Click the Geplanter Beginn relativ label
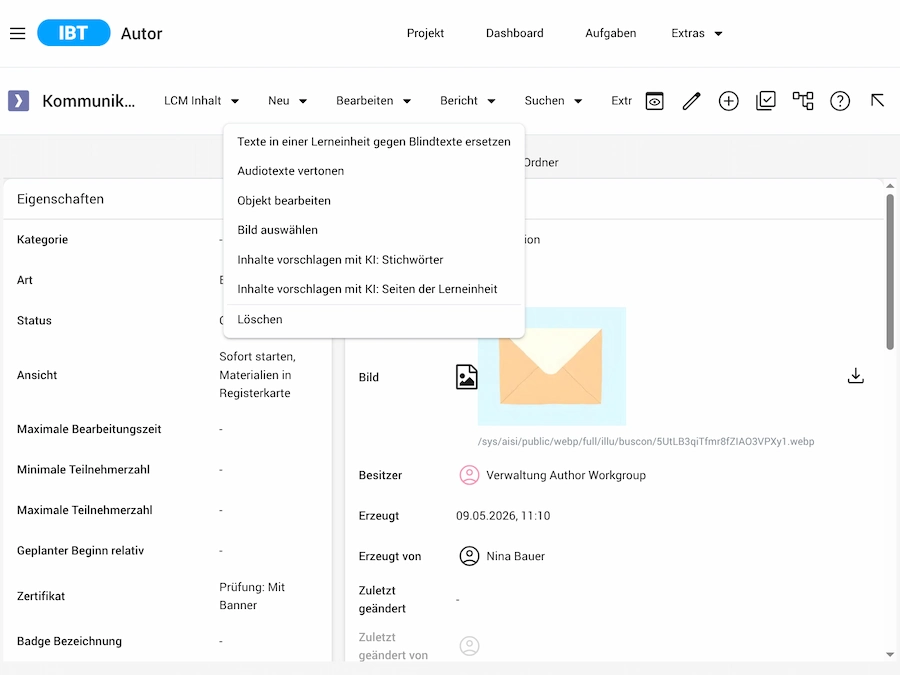 (80, 550)
